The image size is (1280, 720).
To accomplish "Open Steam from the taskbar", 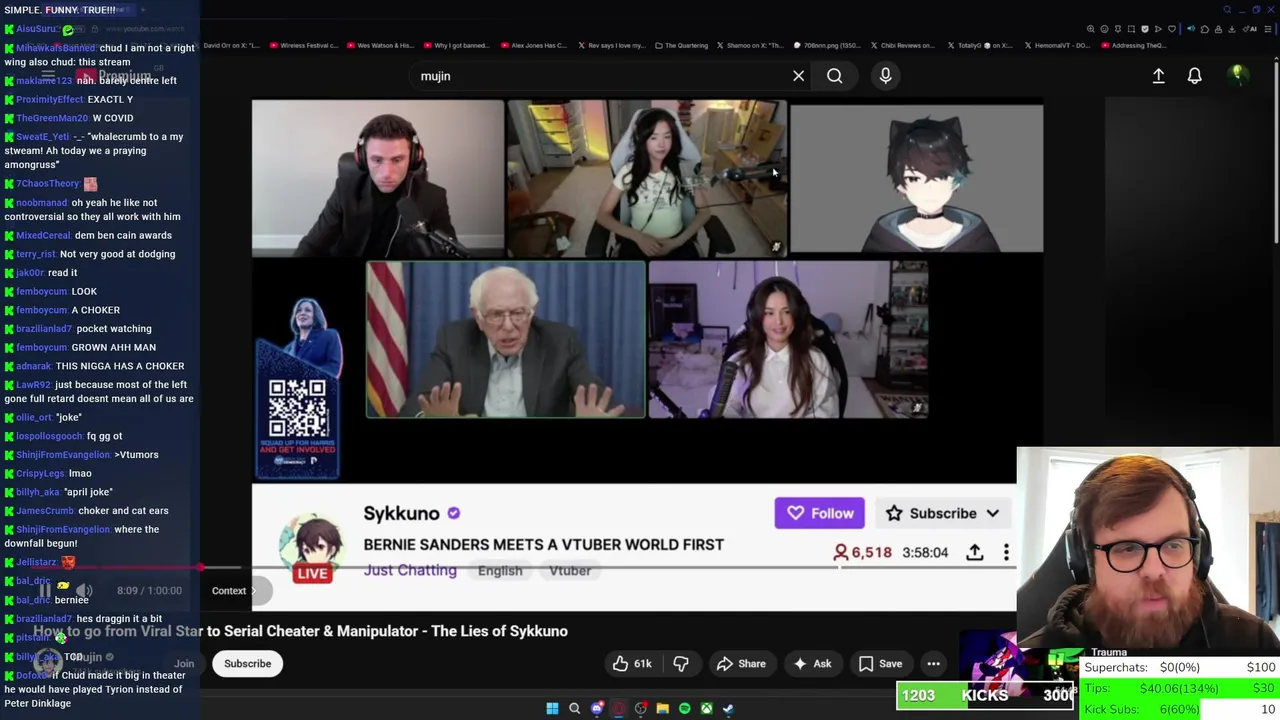I will coord(728,709).
